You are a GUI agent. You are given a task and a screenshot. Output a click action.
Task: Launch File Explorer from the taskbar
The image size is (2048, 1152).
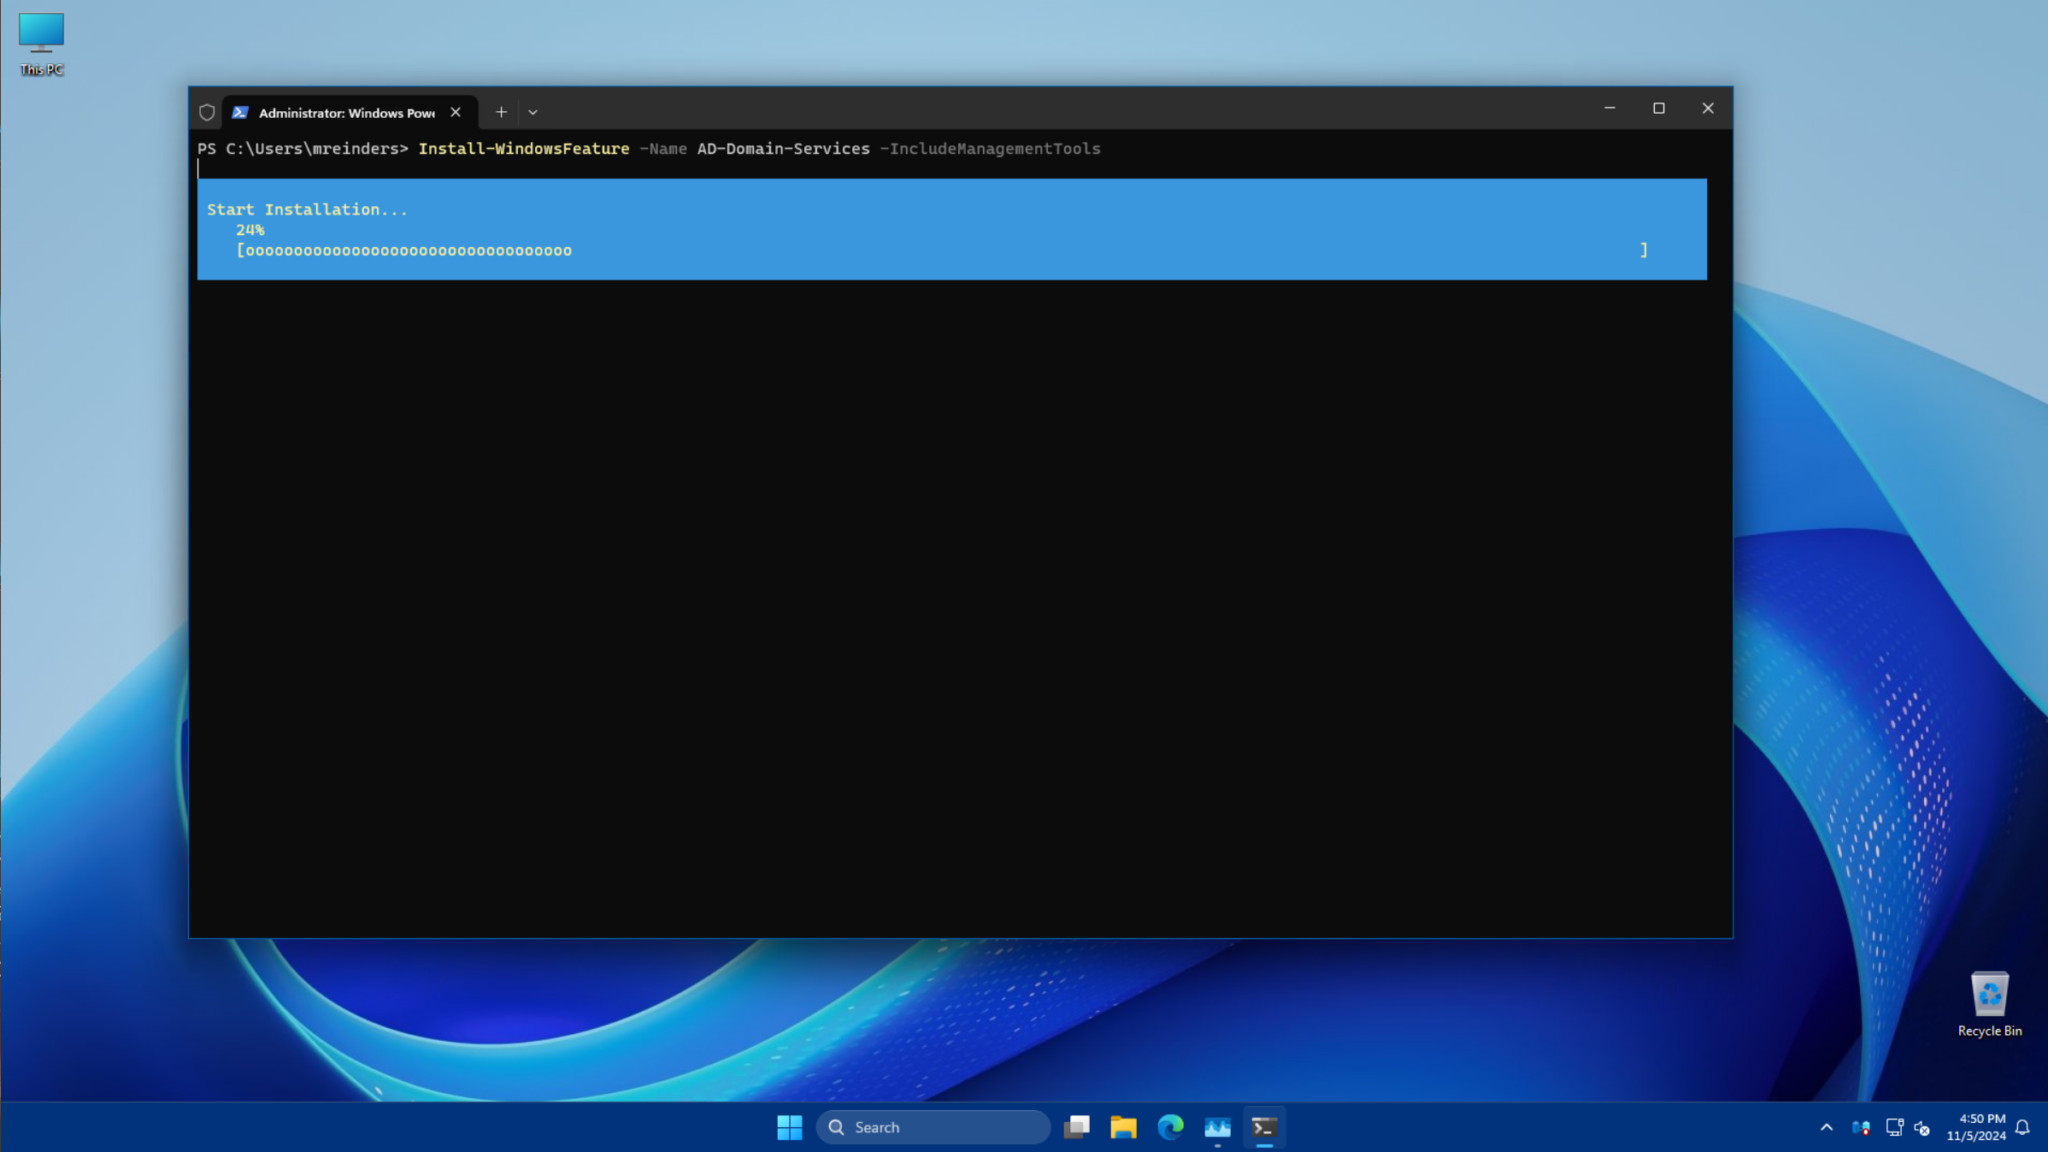(1123, 1127)
